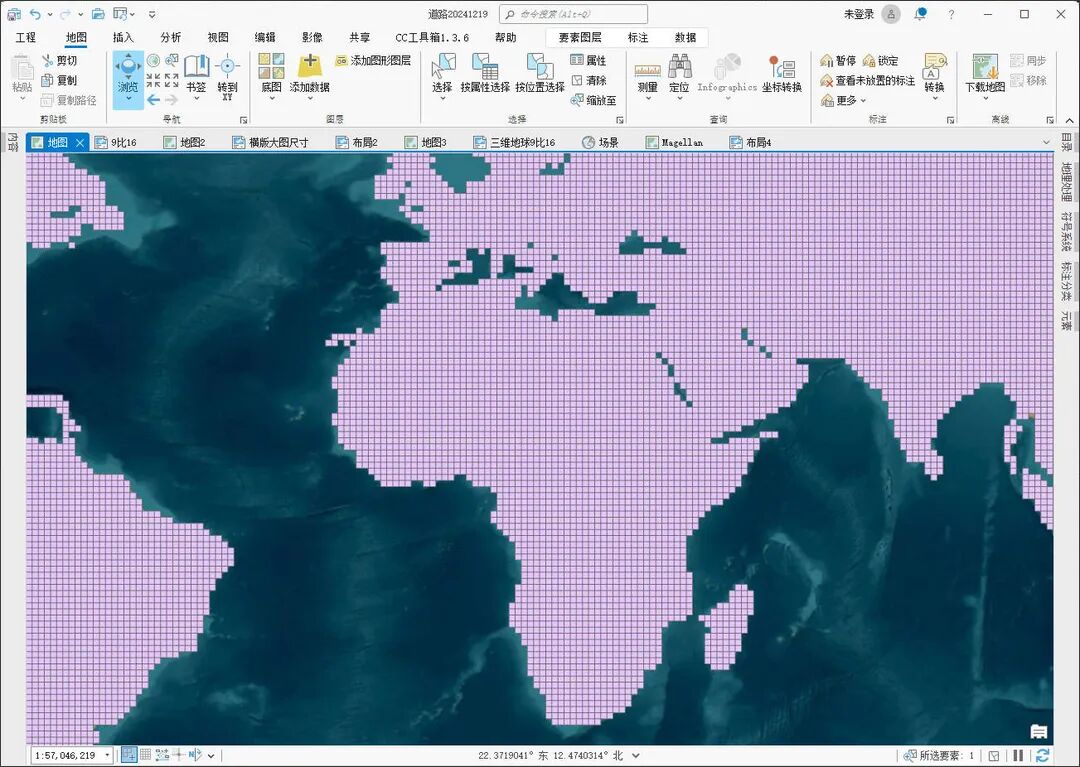Viewport: 1080px width, 767px height.
Task: Toggle the grid icon in status bar
Action: coord(145,755)
